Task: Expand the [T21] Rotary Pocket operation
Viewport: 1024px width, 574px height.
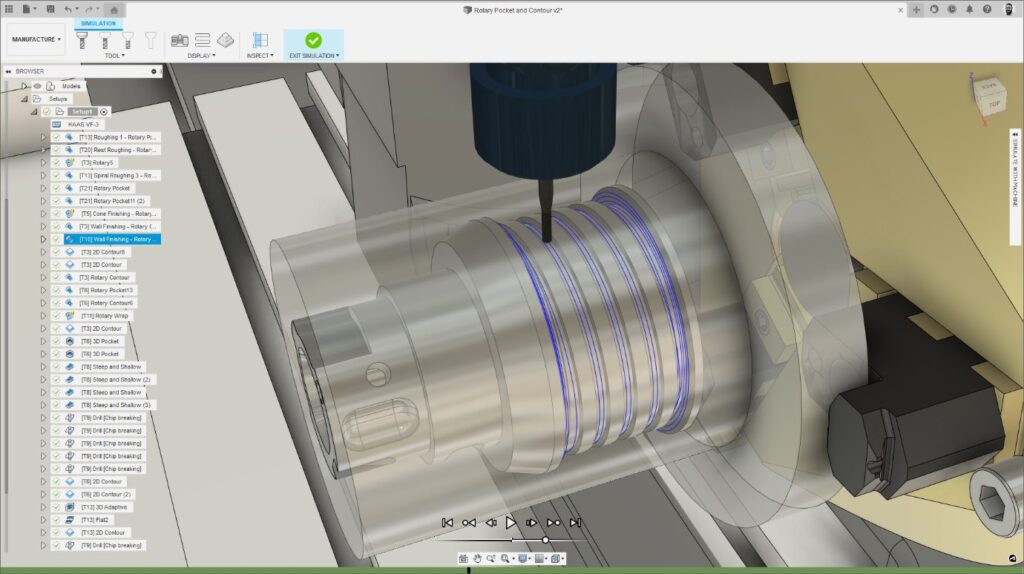Action: (43, 188)
